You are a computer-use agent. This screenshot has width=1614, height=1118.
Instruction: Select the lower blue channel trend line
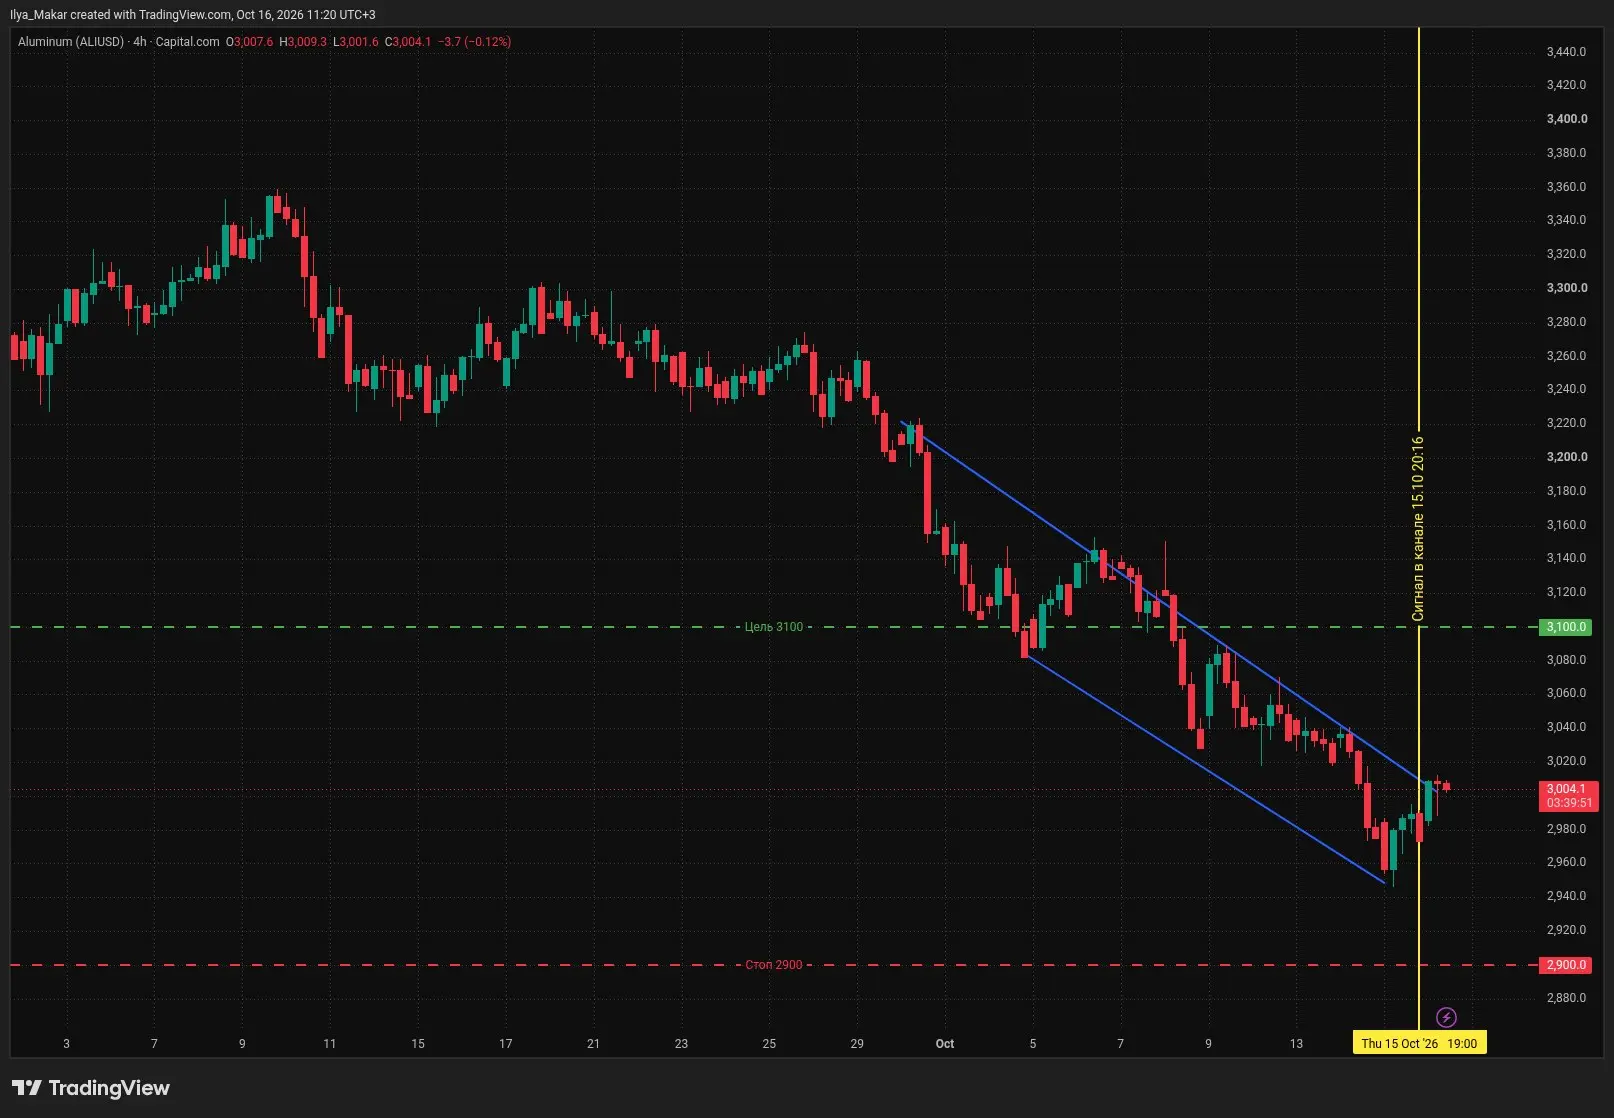tap(1205, 769)
